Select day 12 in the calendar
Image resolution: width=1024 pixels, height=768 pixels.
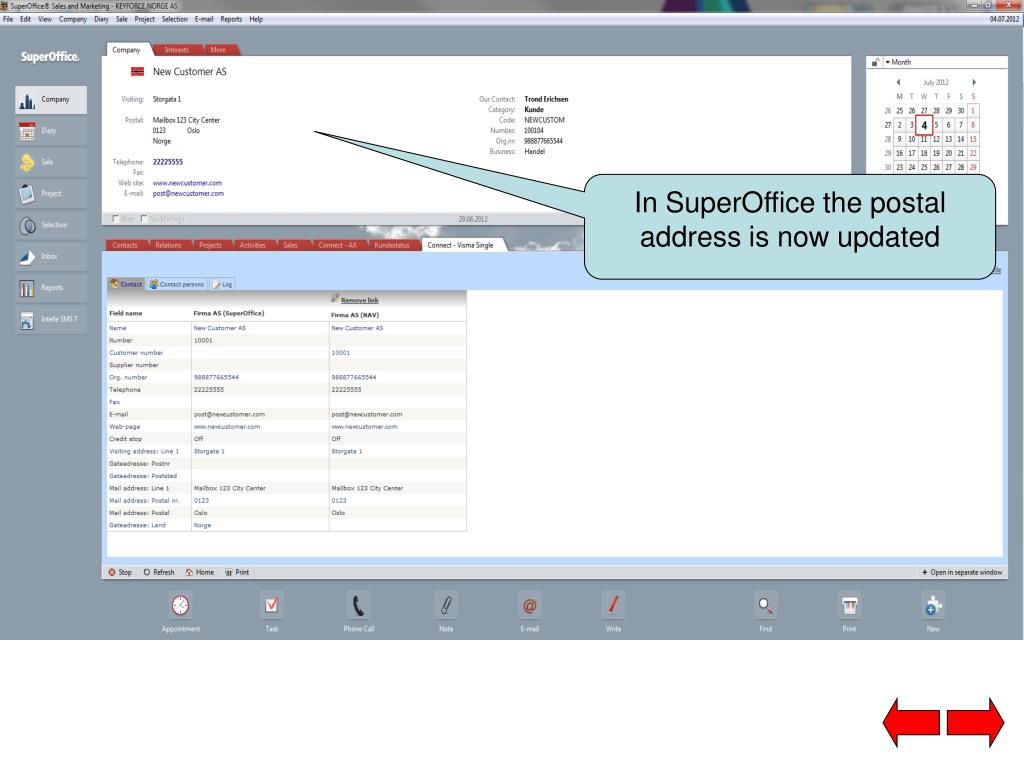(936, 139)
